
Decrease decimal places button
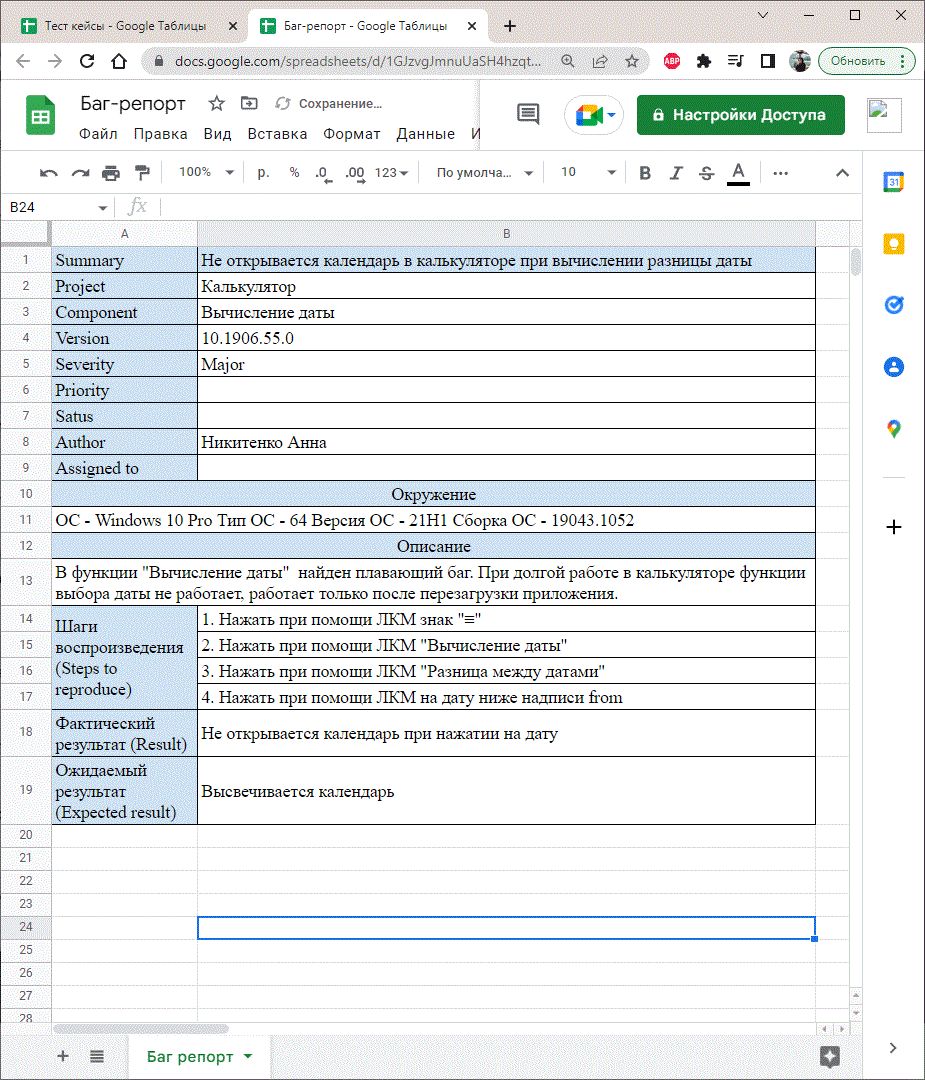tap(324, 173)
